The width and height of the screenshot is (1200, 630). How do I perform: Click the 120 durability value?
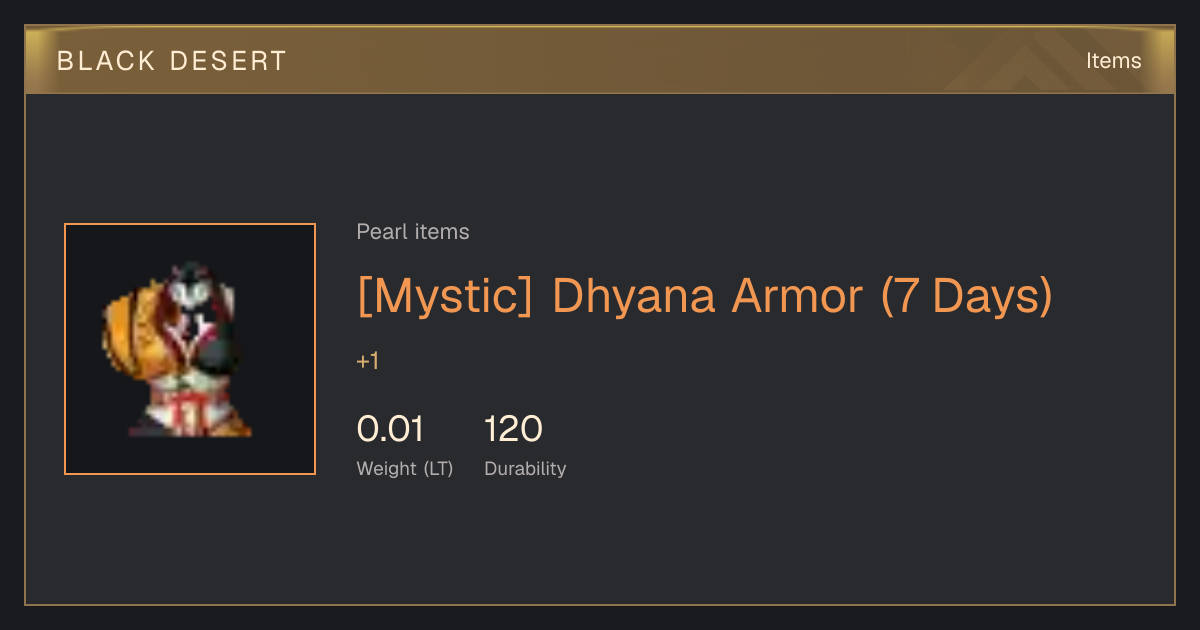pos(514,429)
